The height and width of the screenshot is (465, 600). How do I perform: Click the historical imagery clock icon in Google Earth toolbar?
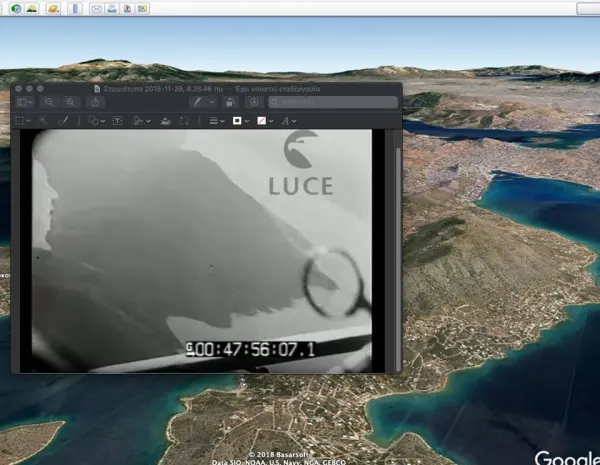16,8
